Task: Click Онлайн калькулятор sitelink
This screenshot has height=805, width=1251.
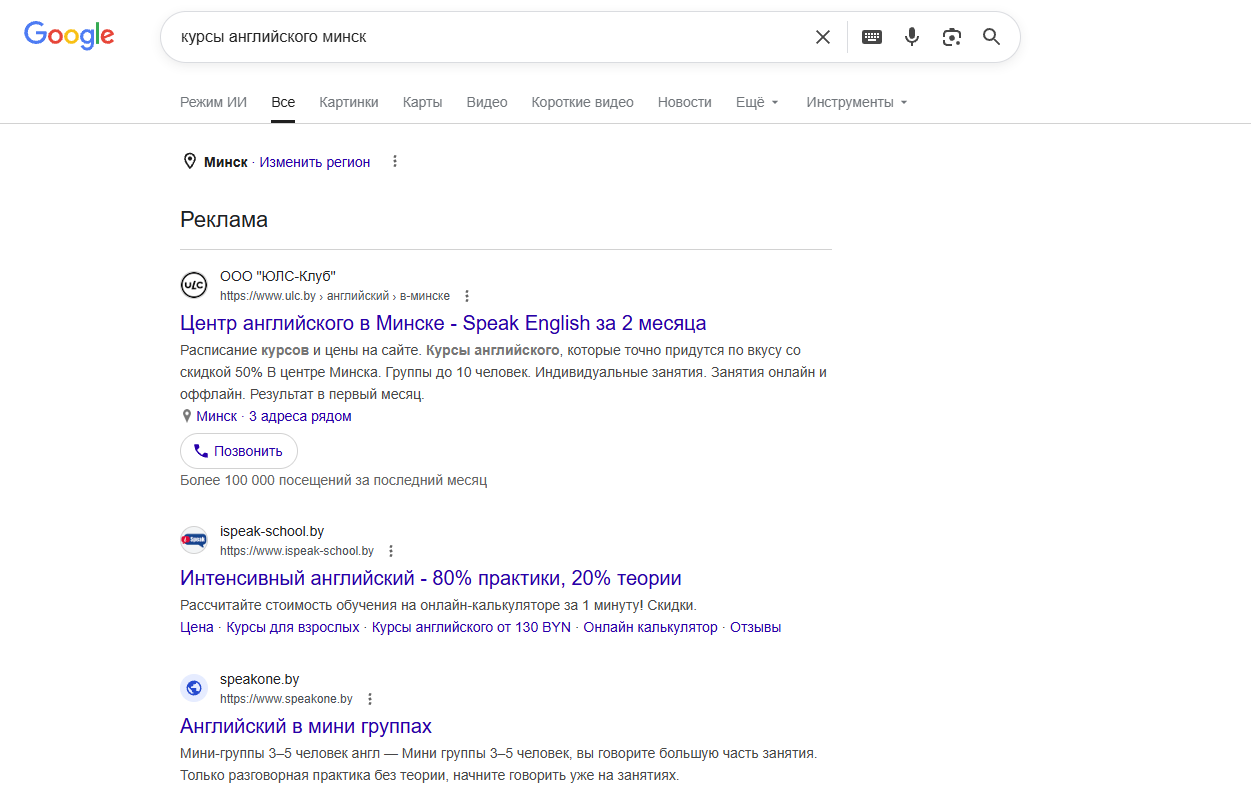Action: [x=651, y=627]
